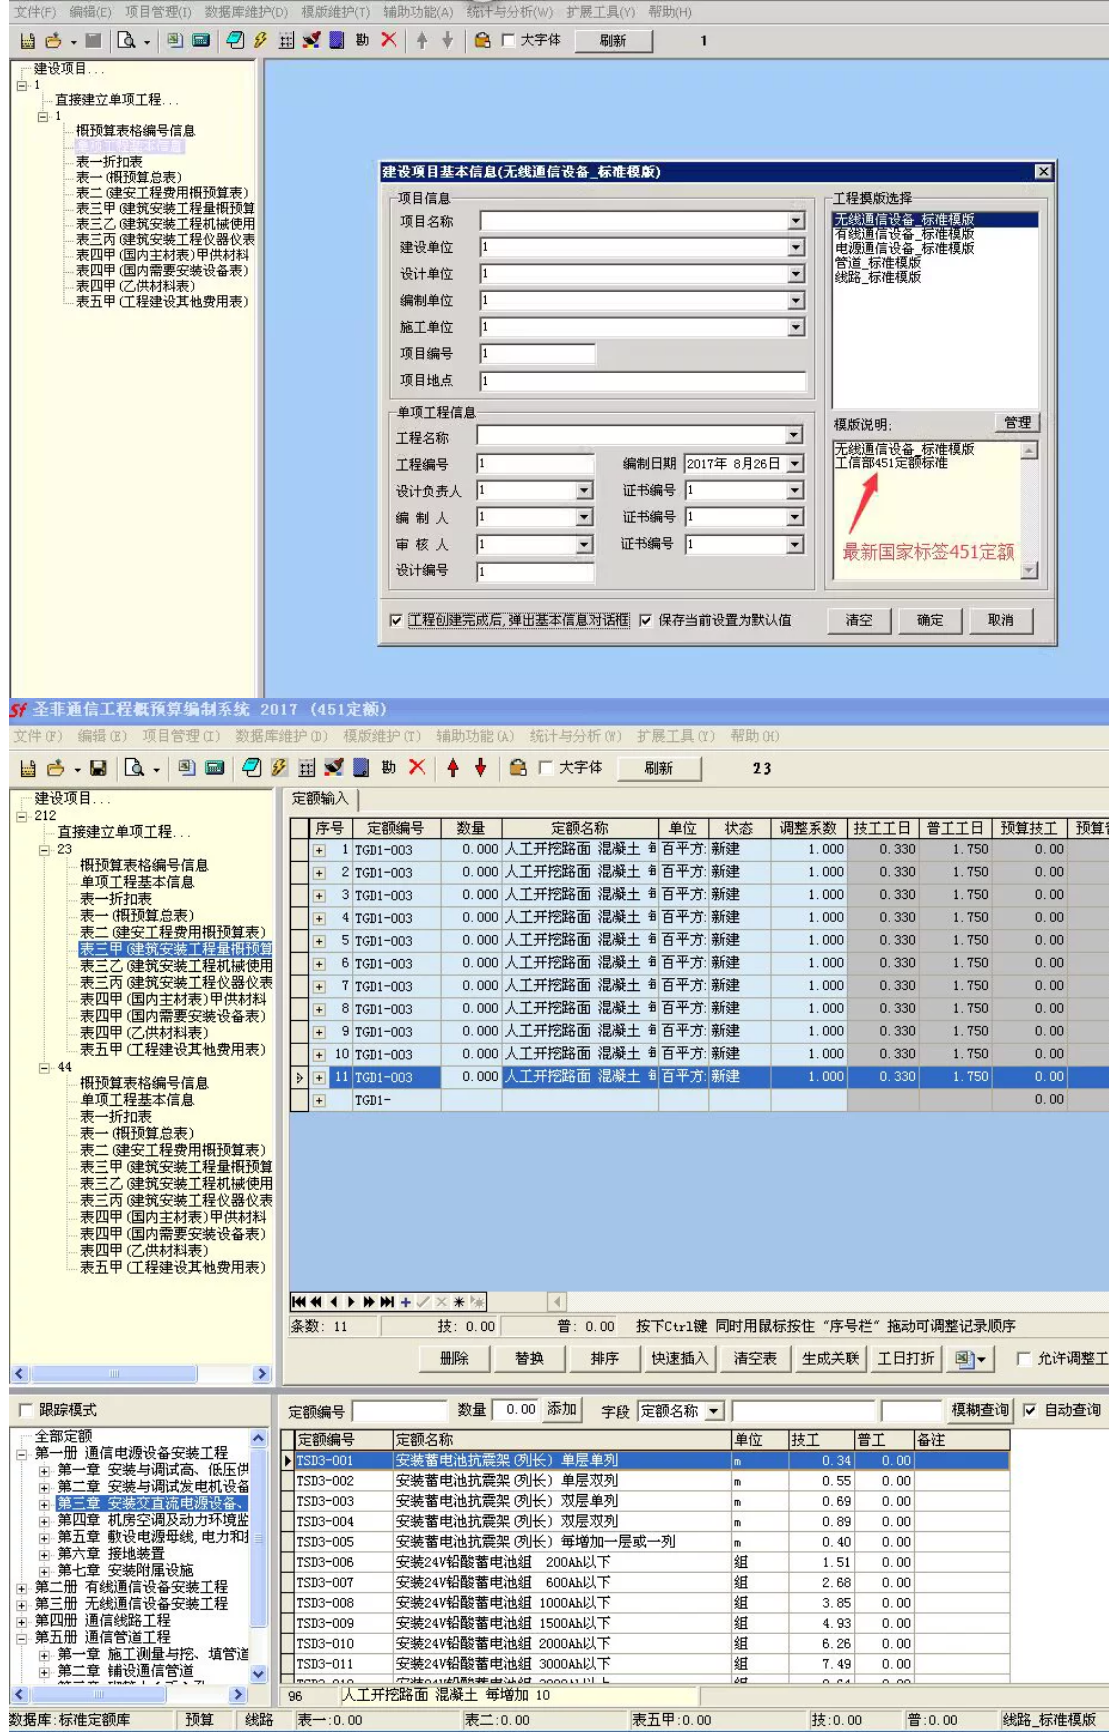The height and width of the screenshot is (1733, 1109).
Task: Click the print preview icon in the lower toolbar
Action: (133, 768)
